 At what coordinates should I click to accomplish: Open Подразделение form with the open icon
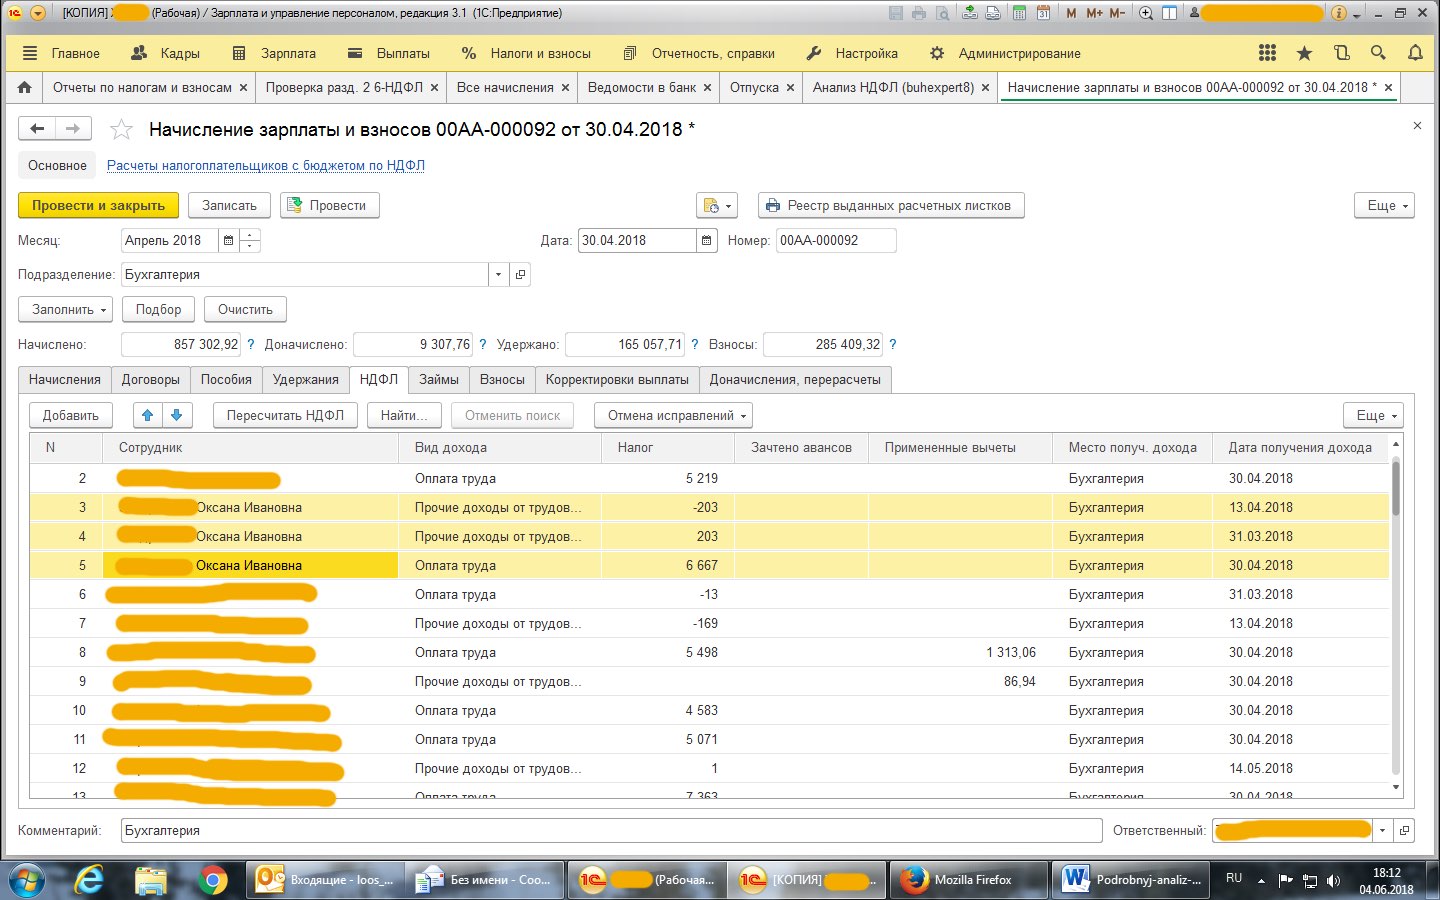point(520,274)
